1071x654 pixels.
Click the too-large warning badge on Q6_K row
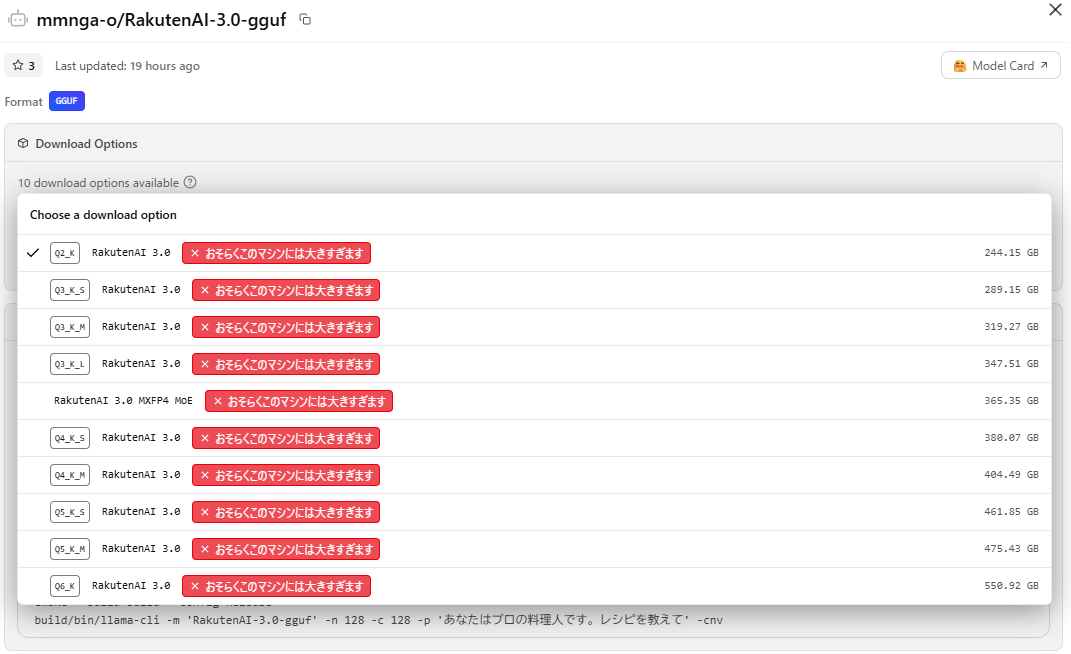point(276,586)
